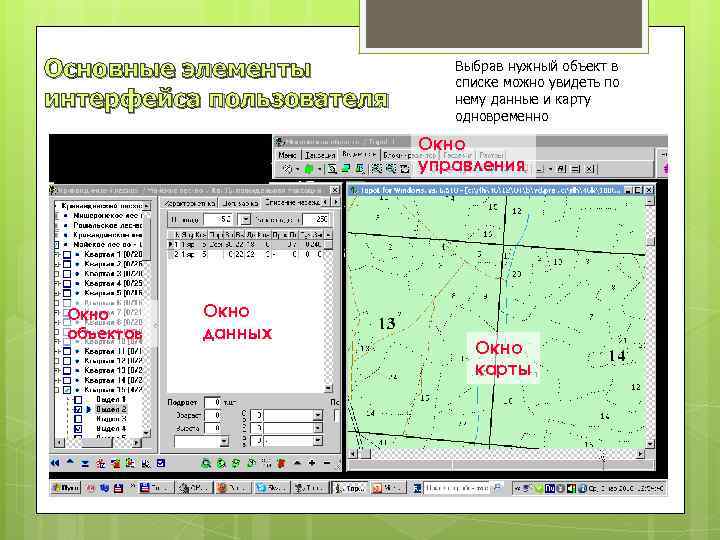The height and width of the screenshot is (540, 720).
Task: Toggle the Квартал 4 checkbox in object tree
Action: (67, 283)
